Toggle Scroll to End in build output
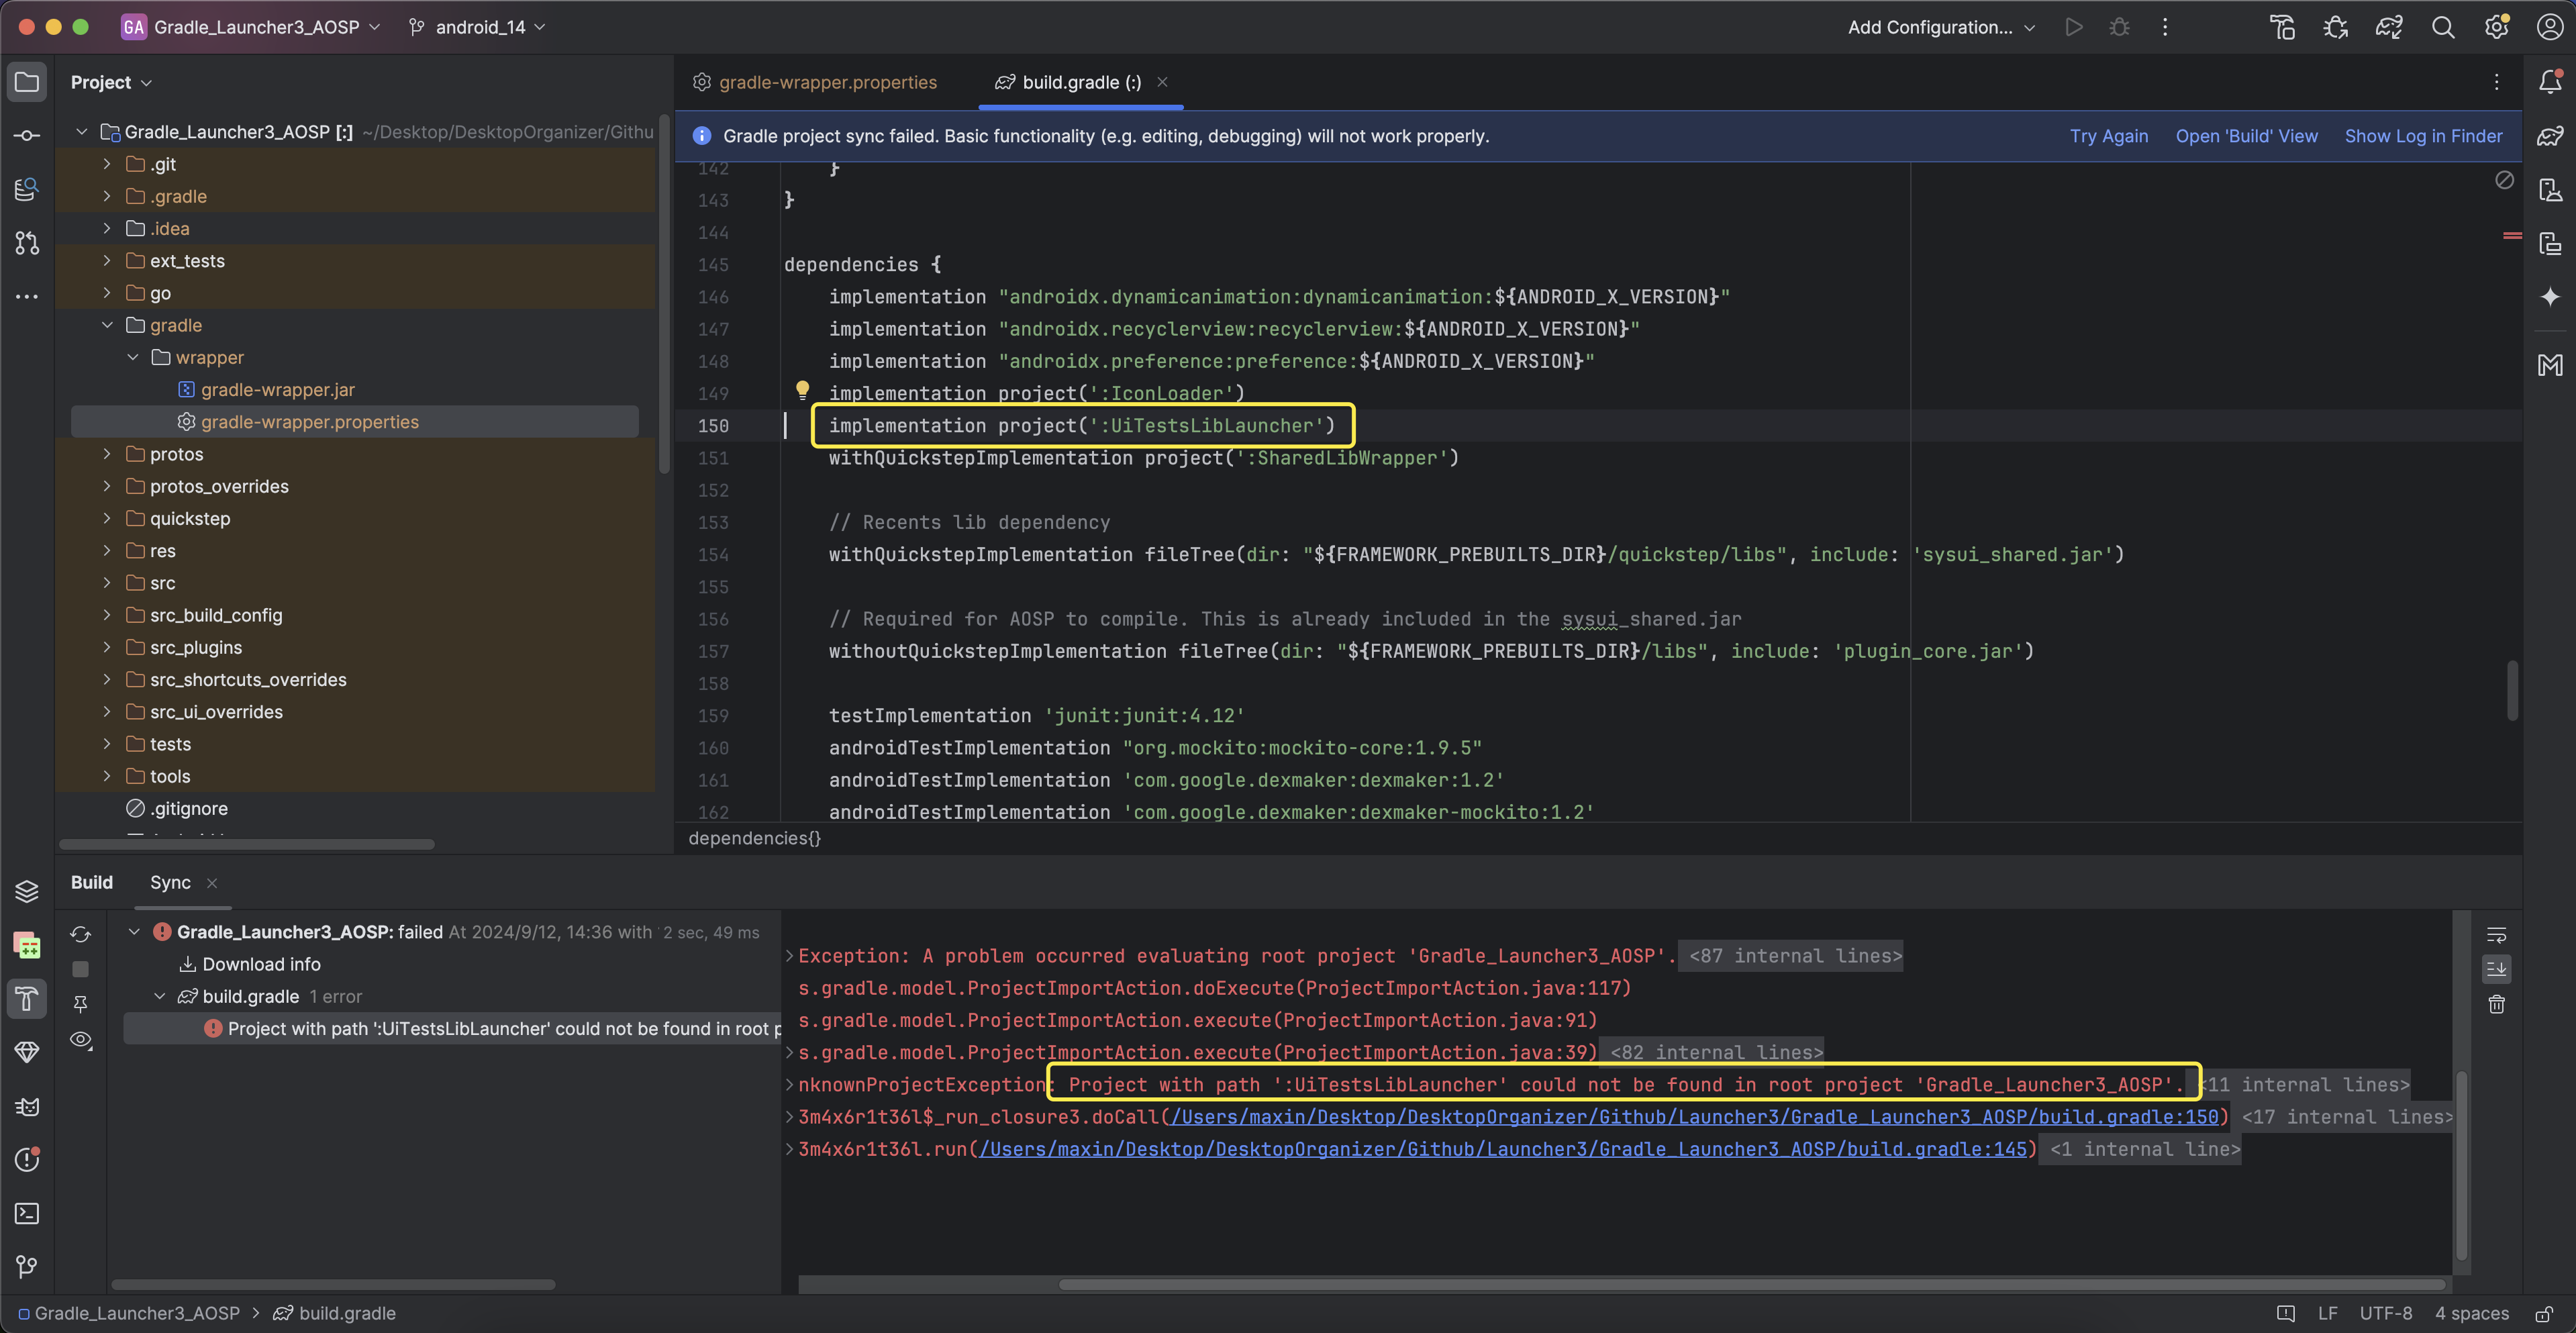Image resolution: width=2576 pixels, height=1333 pixels. 2497,969
